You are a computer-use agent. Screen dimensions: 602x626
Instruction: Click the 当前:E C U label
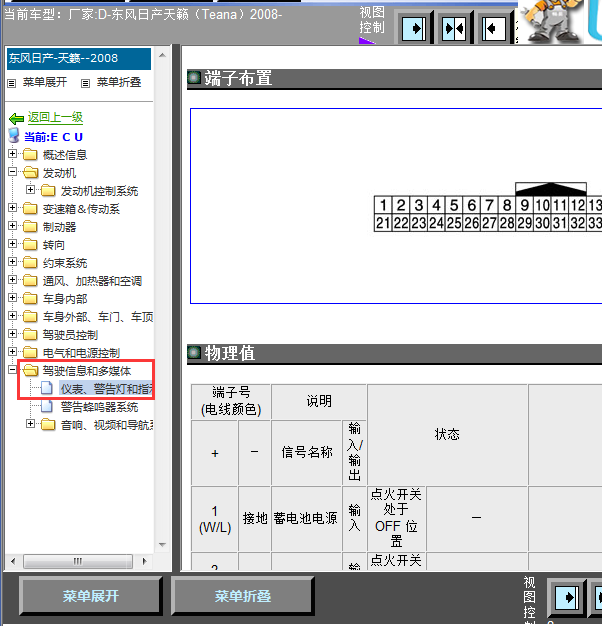[x=53, y=137]
